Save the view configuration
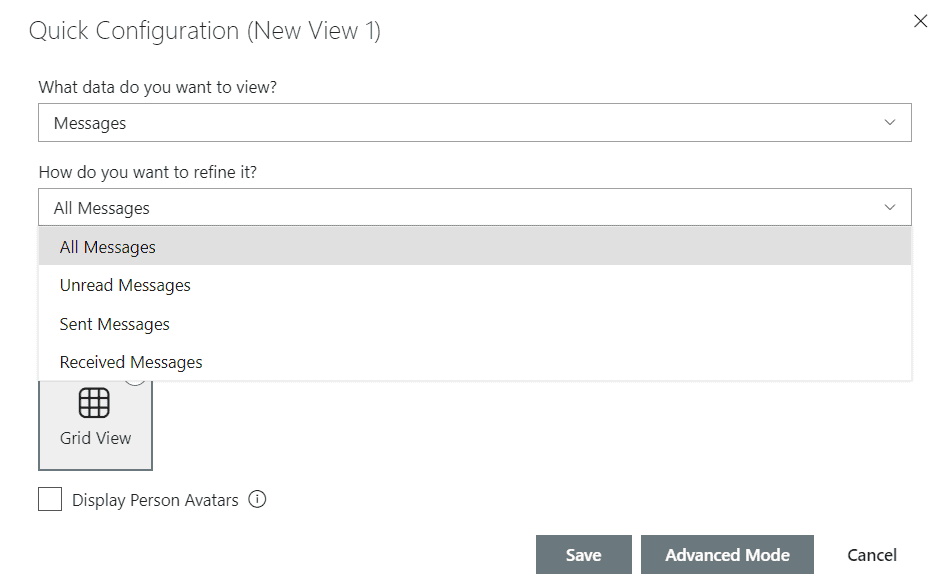 584,554
